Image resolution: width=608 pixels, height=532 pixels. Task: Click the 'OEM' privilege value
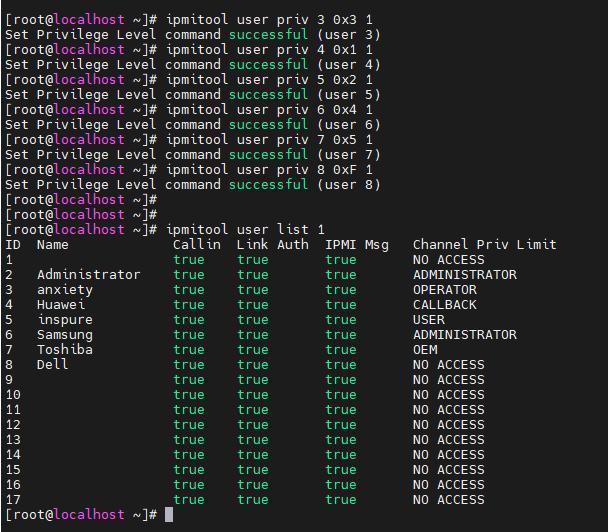(x=424, y=350)
